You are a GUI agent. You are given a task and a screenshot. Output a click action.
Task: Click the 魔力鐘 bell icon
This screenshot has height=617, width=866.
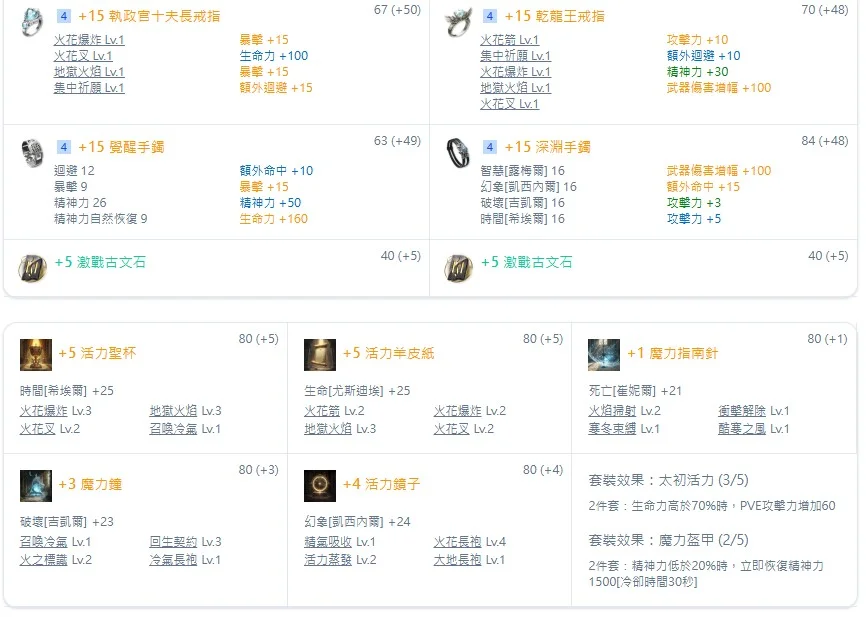coord(36,486)
